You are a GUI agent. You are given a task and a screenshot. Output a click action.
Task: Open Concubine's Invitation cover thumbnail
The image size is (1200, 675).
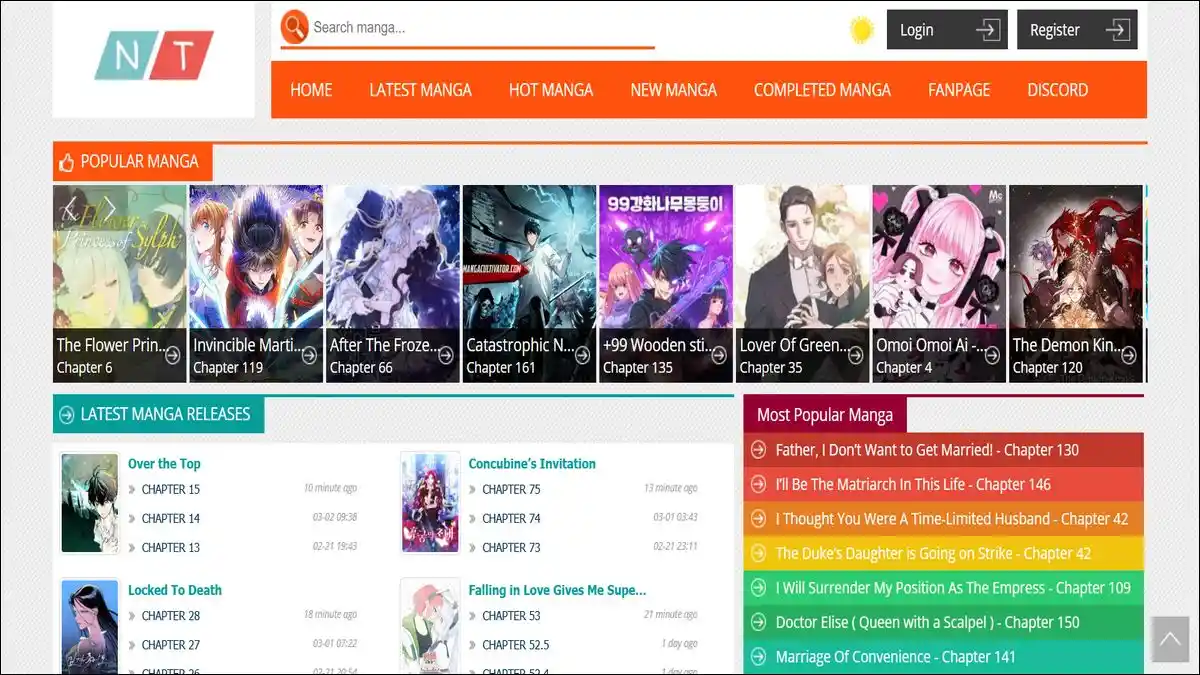coord(430,503)
